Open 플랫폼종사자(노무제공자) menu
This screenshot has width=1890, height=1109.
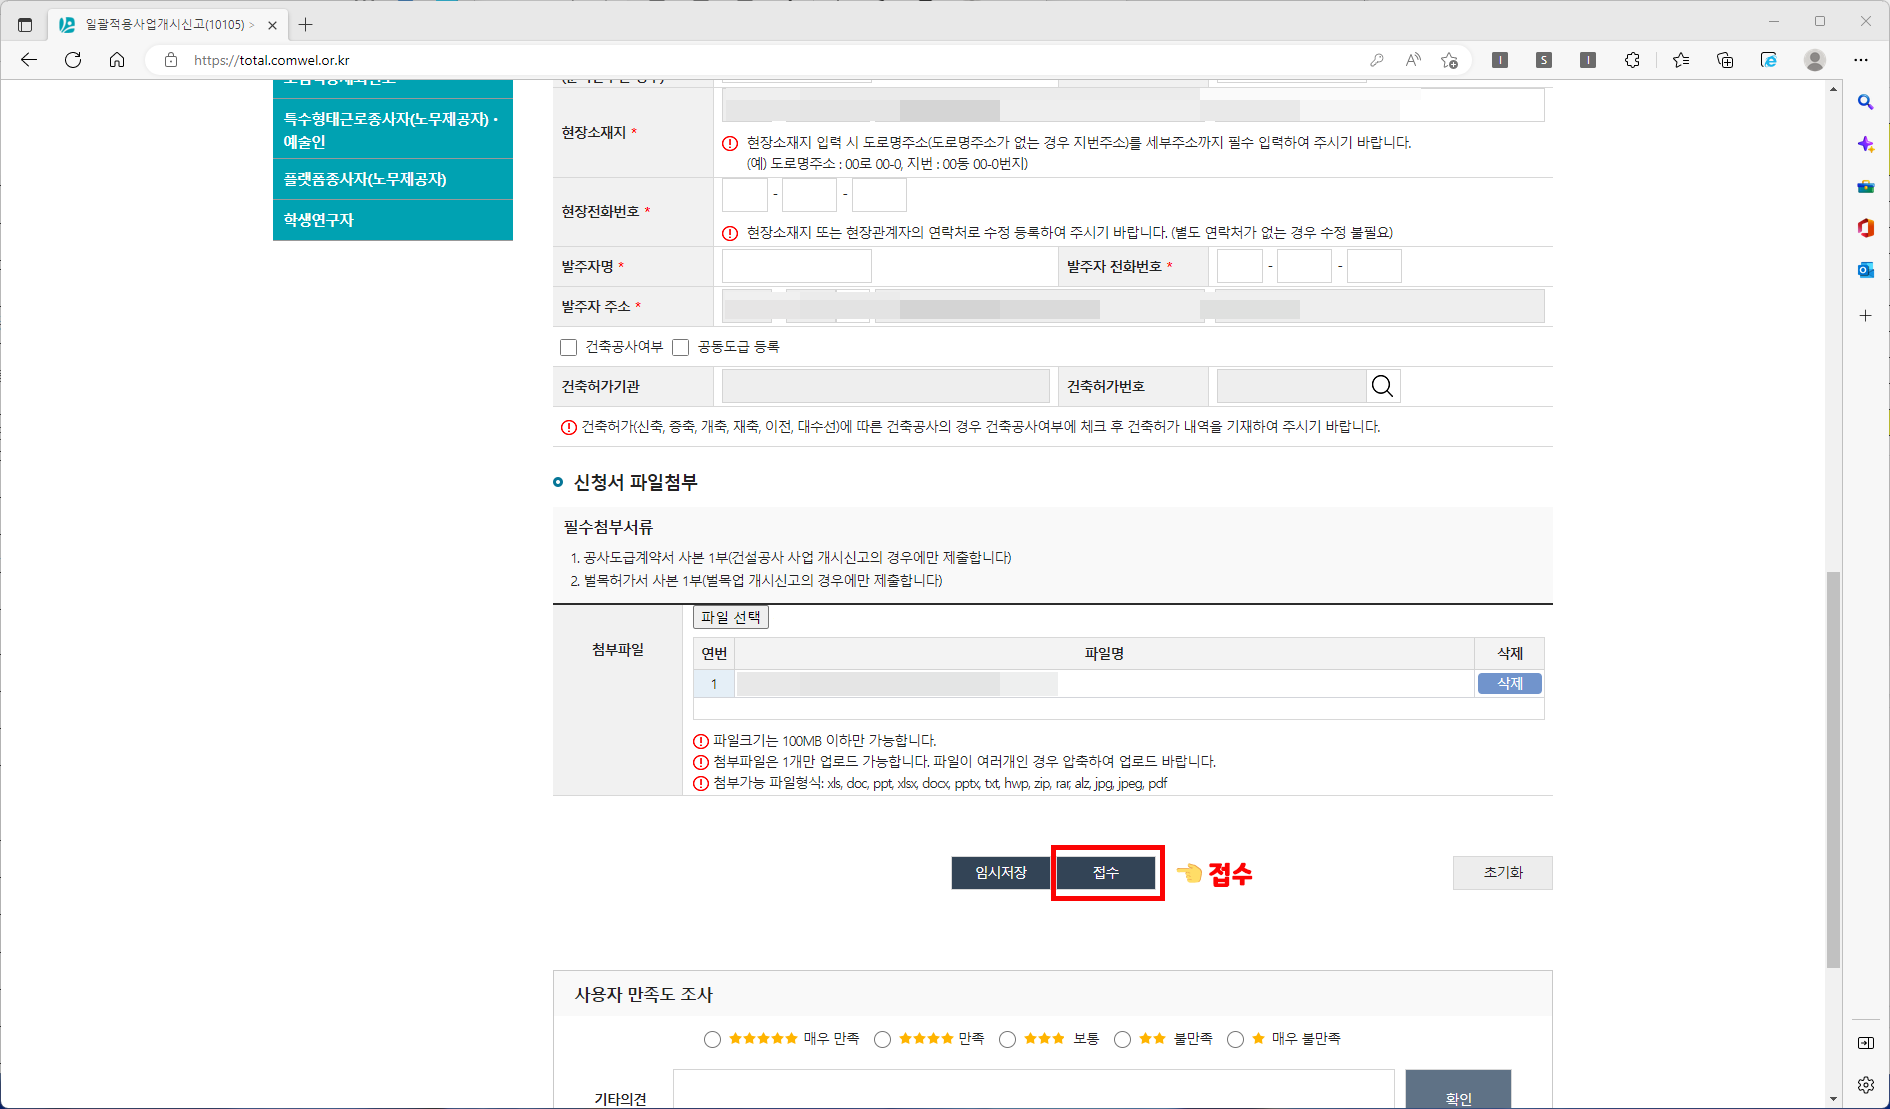[393, 179]
